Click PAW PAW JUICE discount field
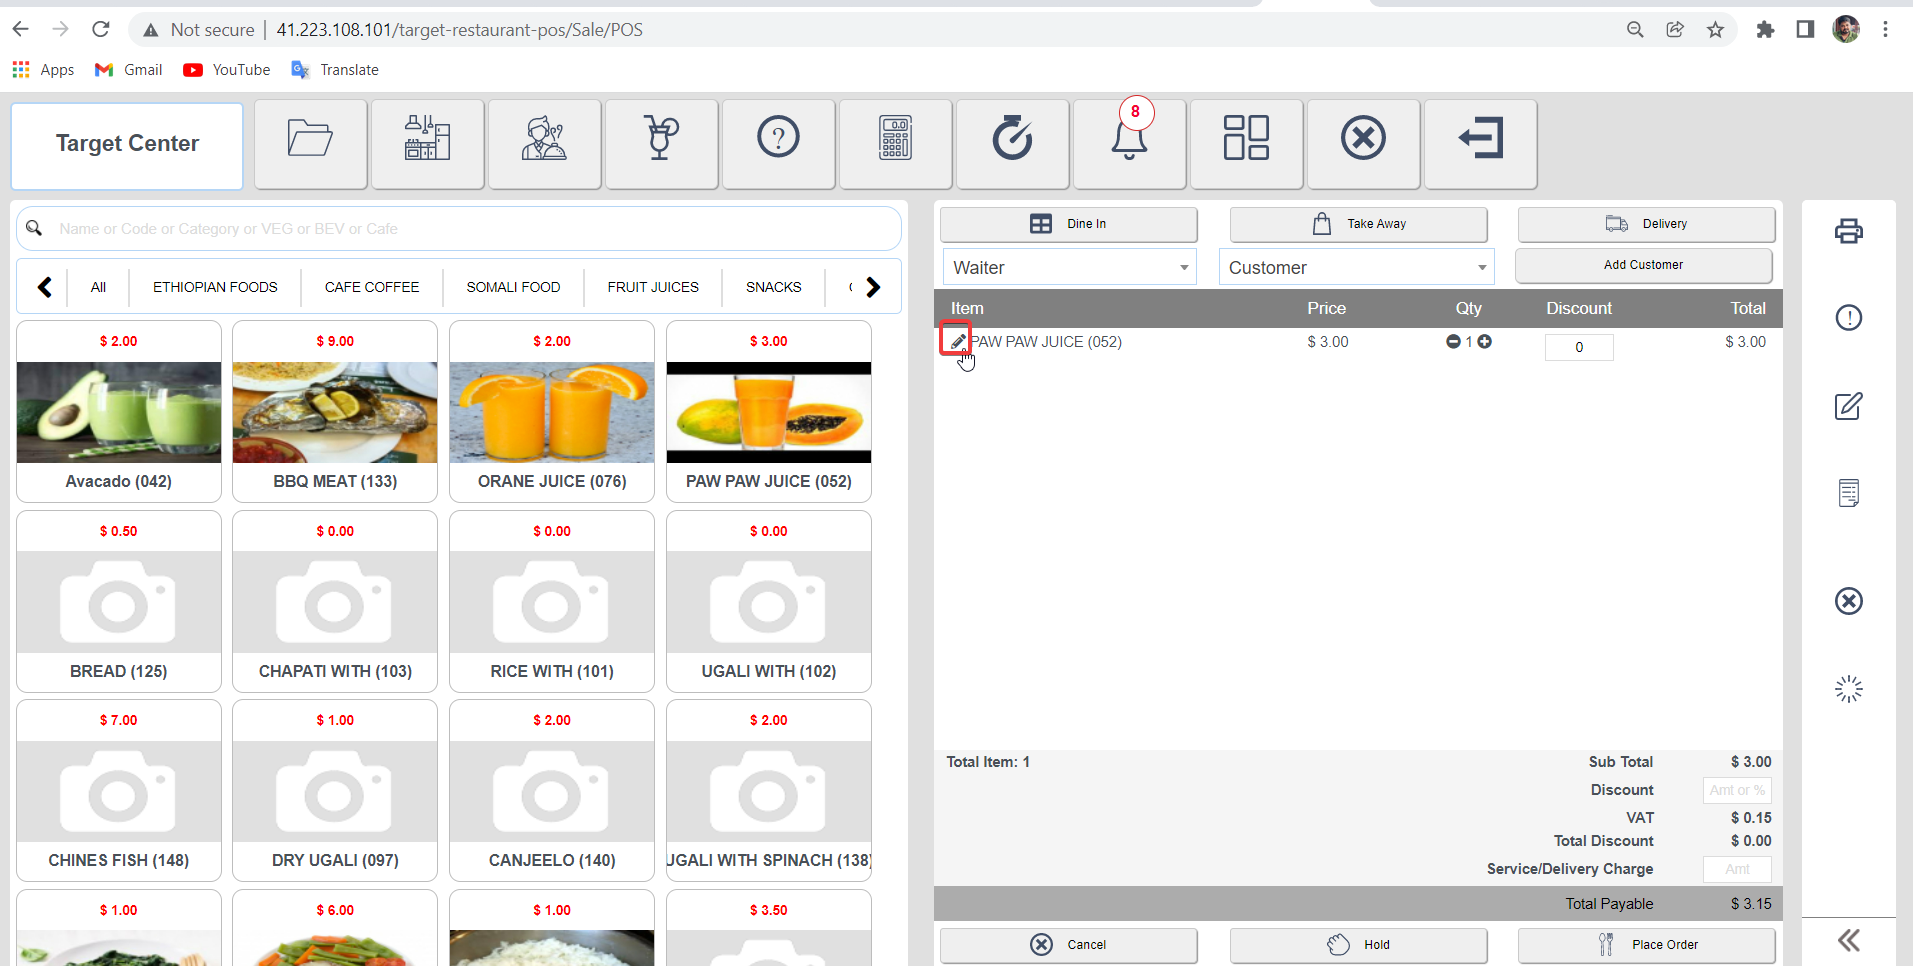 point(1579,347)
